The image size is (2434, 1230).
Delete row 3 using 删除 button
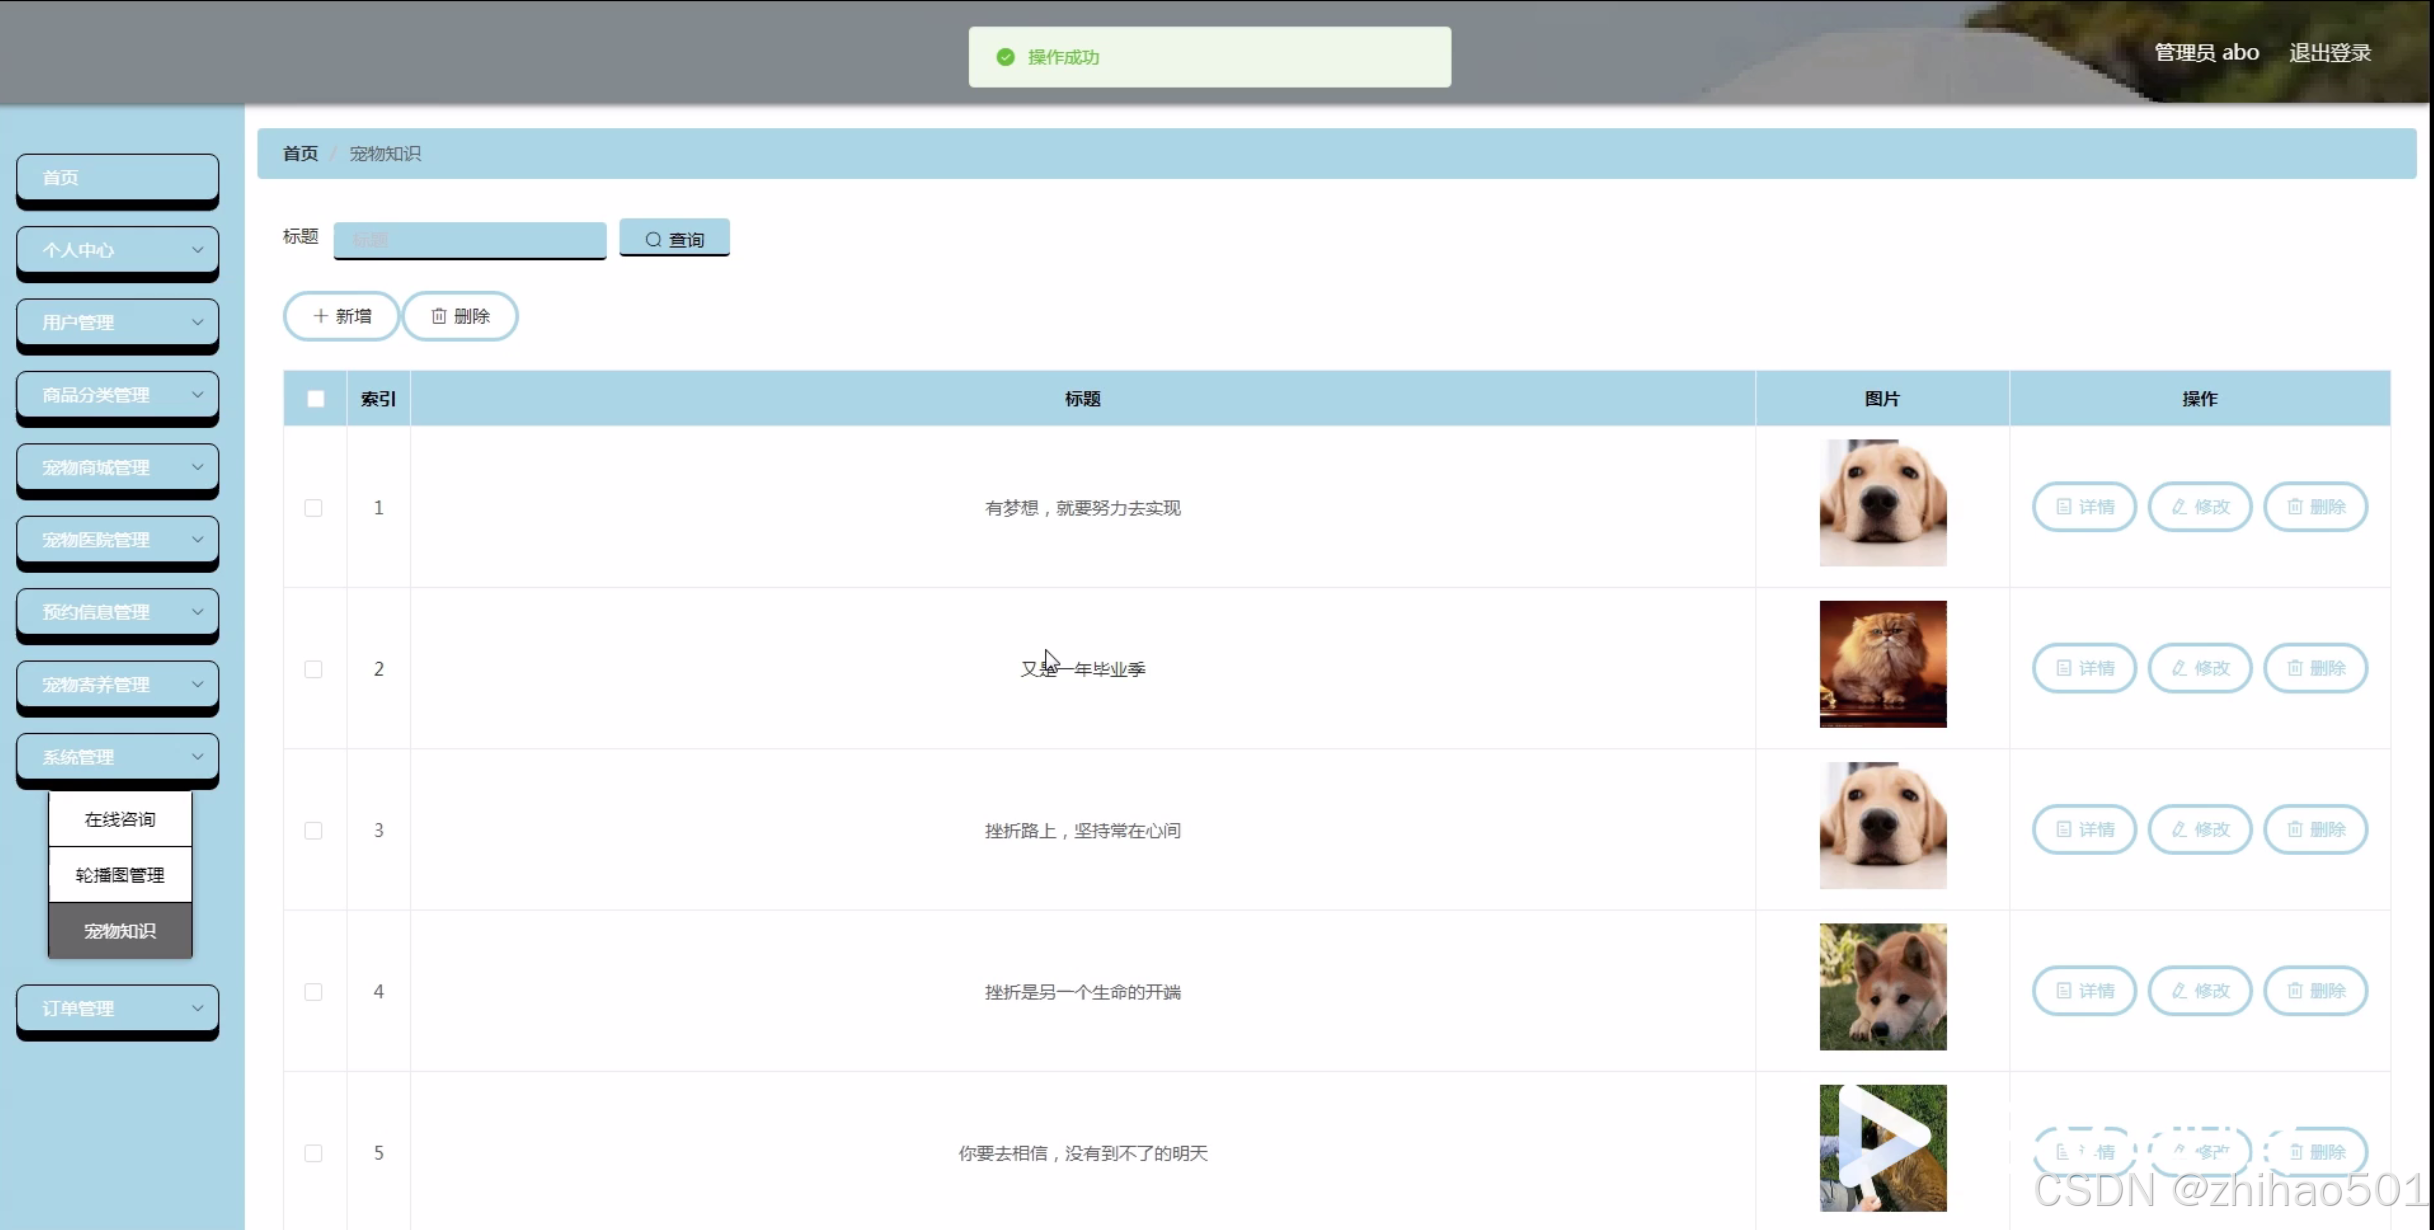point(2315,829)
